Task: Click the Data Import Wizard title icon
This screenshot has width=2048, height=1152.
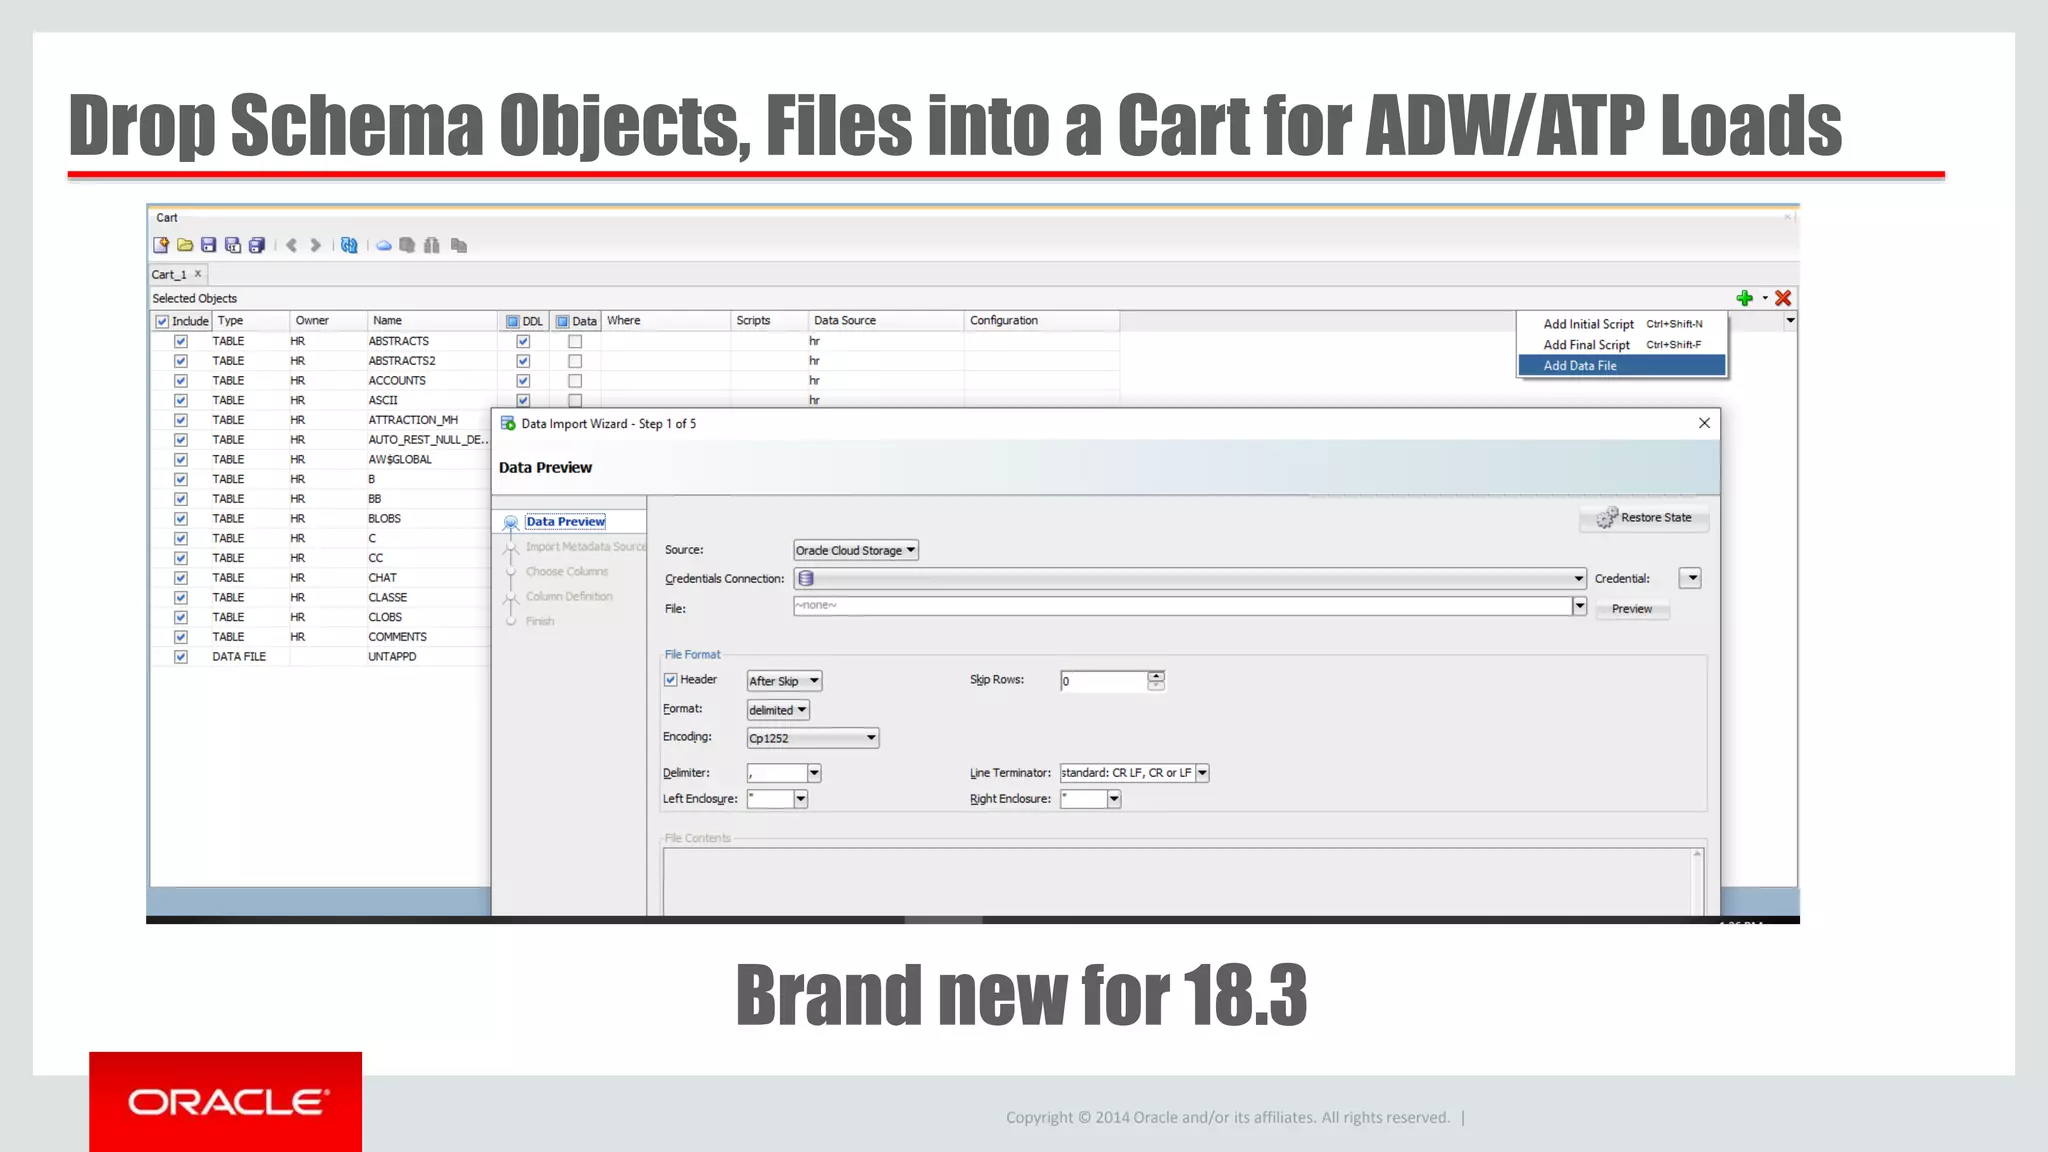Action: (508, 423)
